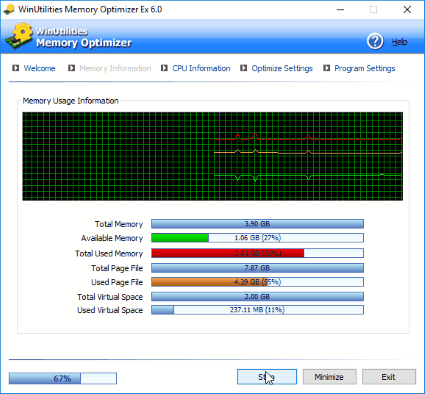Click the 'Available Memory' label
Image resolution: width=425 pixels, height=394 pixels.
[112, 238]
